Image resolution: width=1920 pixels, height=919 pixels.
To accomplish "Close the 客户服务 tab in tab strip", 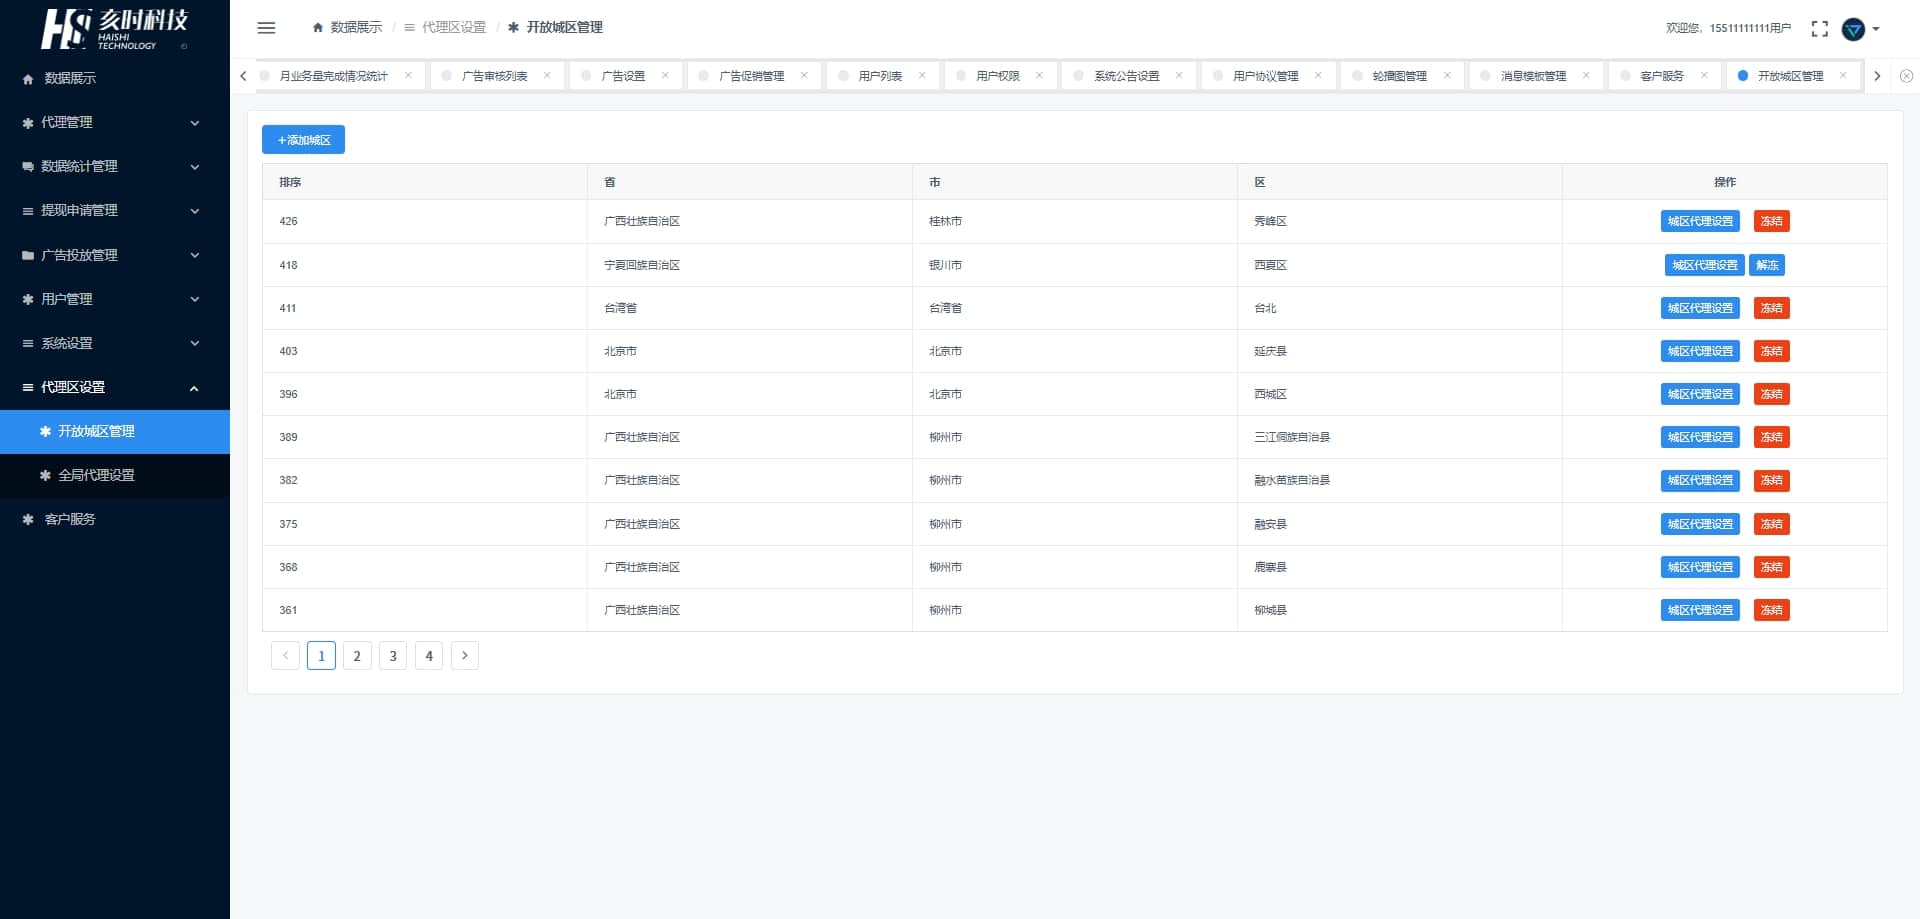I will click(1704, 75).
